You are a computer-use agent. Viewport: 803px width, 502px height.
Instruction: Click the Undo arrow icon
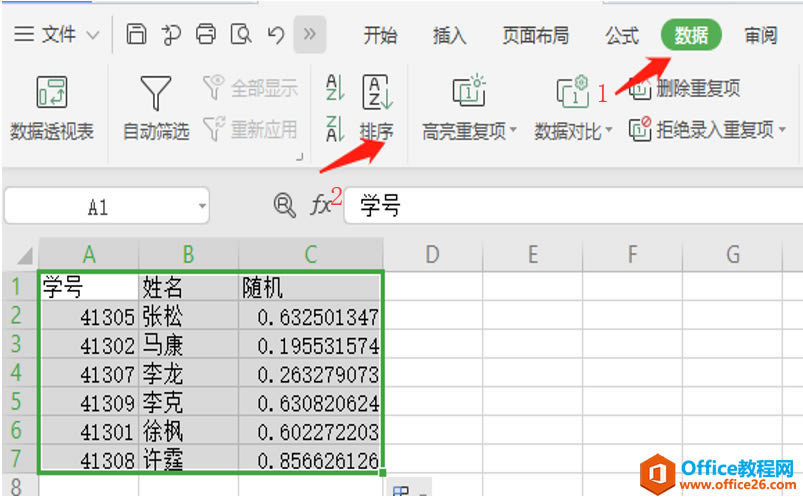tap(276, 35)
